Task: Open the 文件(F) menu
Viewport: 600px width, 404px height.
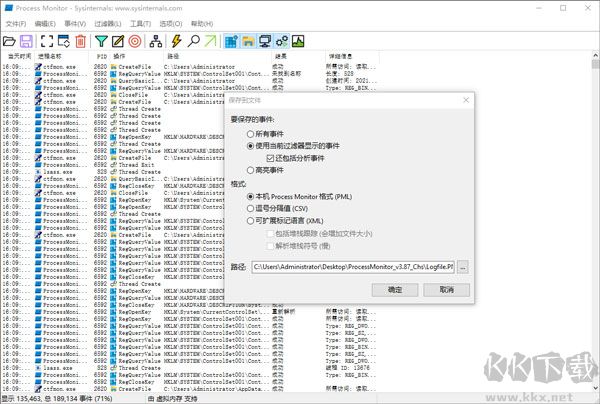Action: pos(16,24)
